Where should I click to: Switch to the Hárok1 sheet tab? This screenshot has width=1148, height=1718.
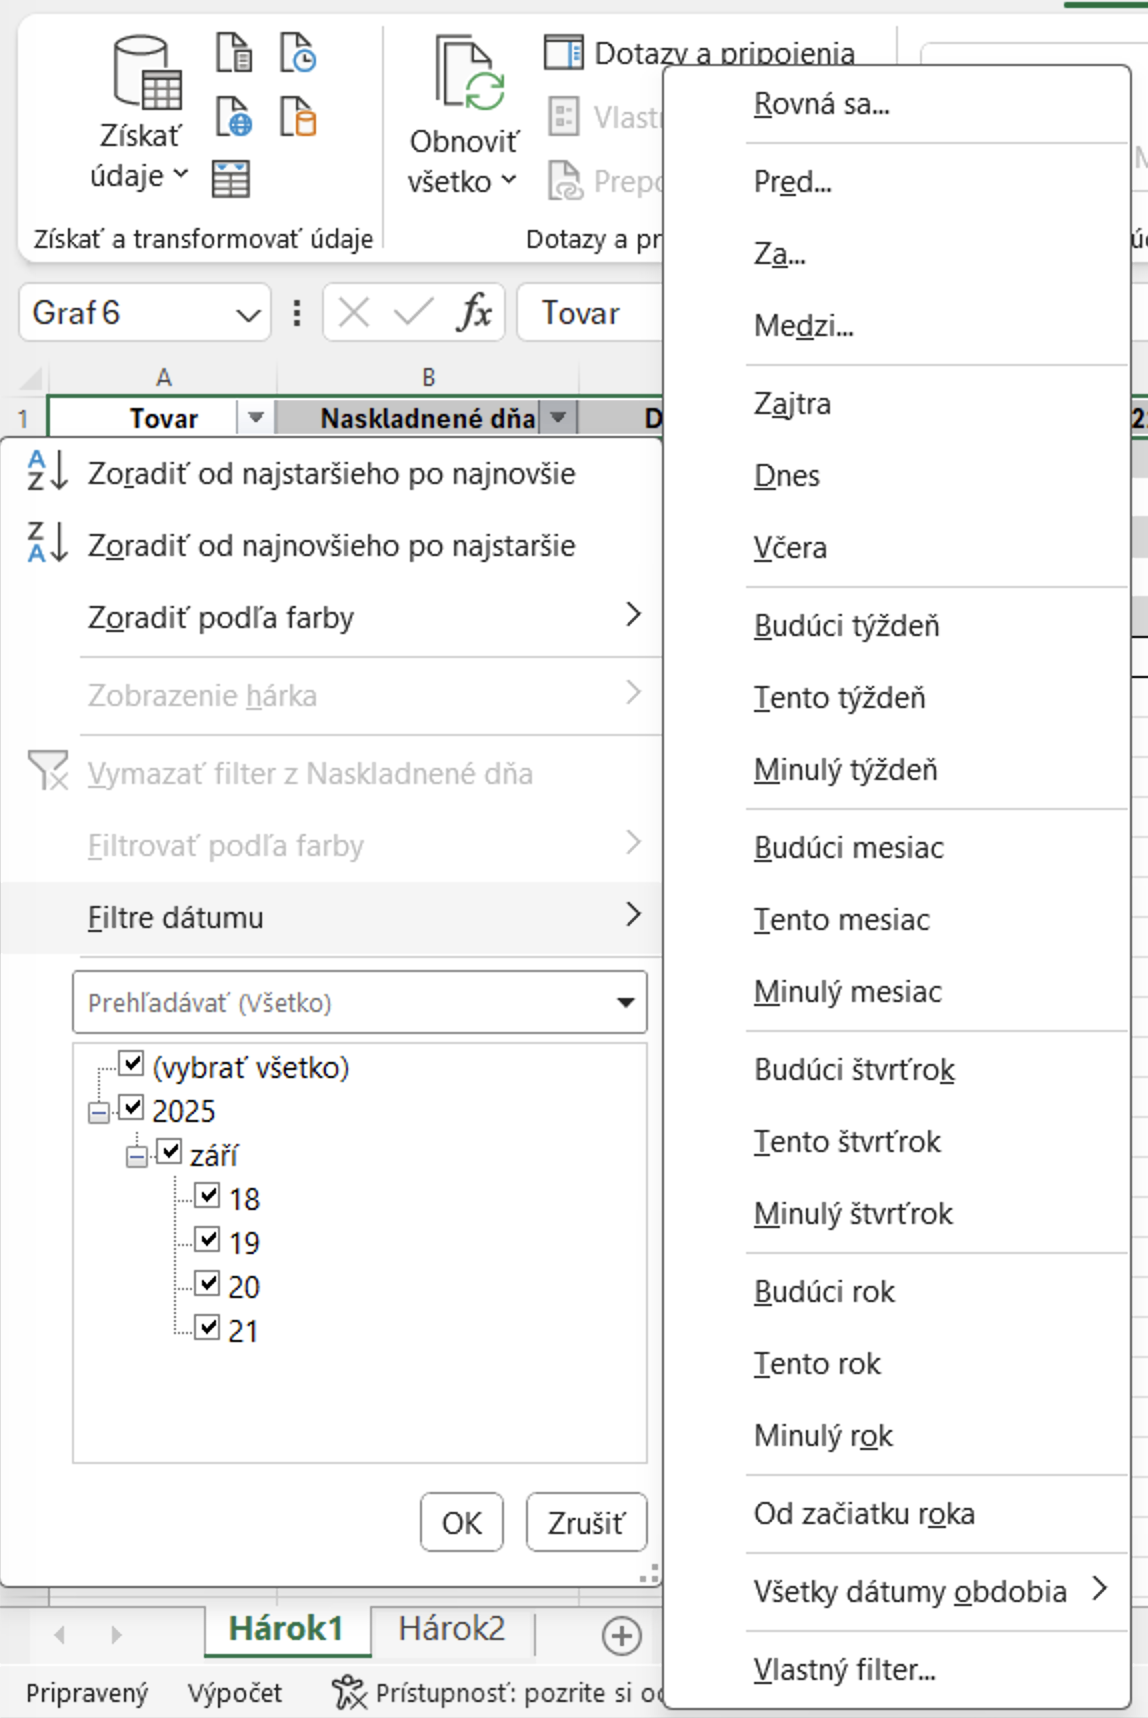coord(286,1628)
